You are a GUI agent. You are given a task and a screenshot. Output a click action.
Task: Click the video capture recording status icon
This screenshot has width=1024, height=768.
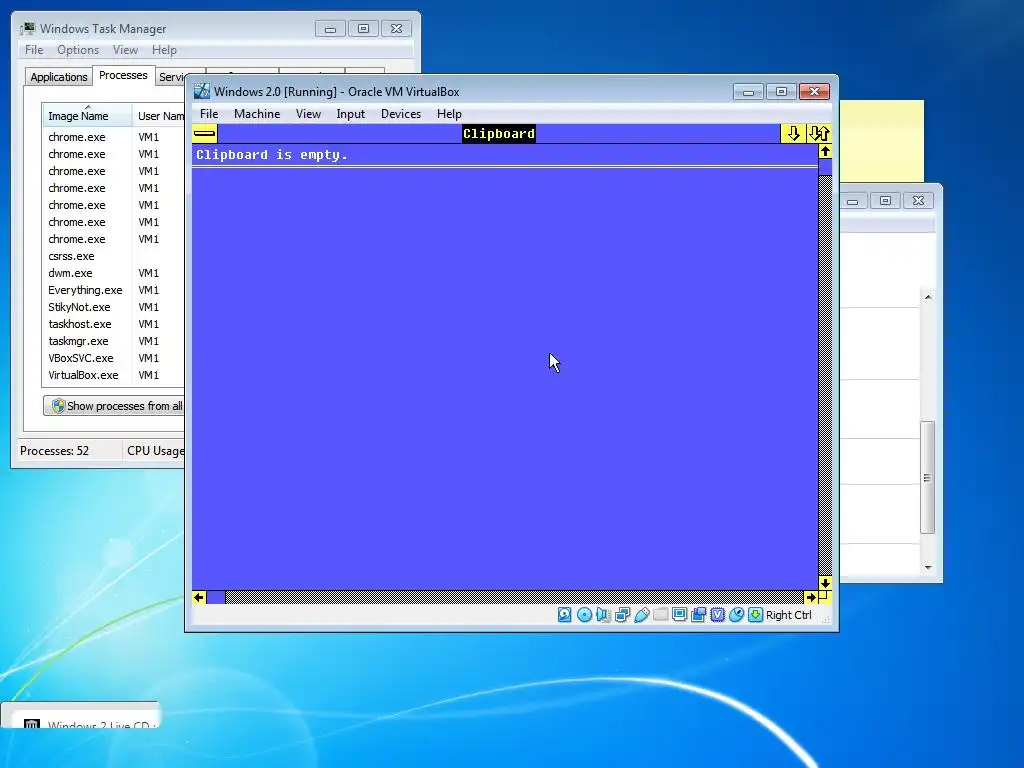point(699,615)
